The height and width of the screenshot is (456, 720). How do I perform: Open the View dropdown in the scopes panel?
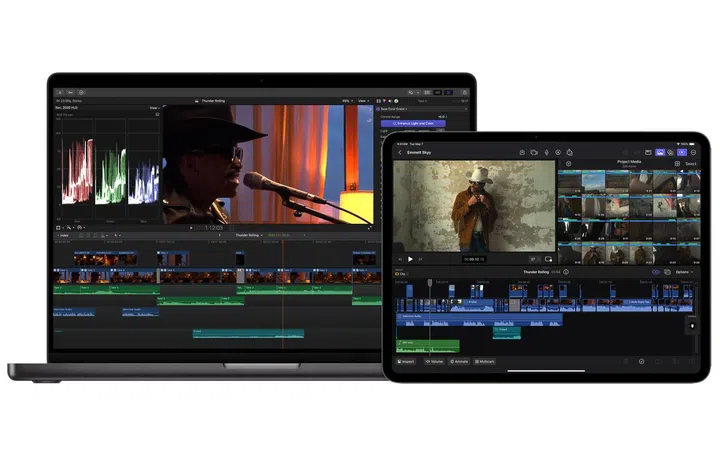154,108
